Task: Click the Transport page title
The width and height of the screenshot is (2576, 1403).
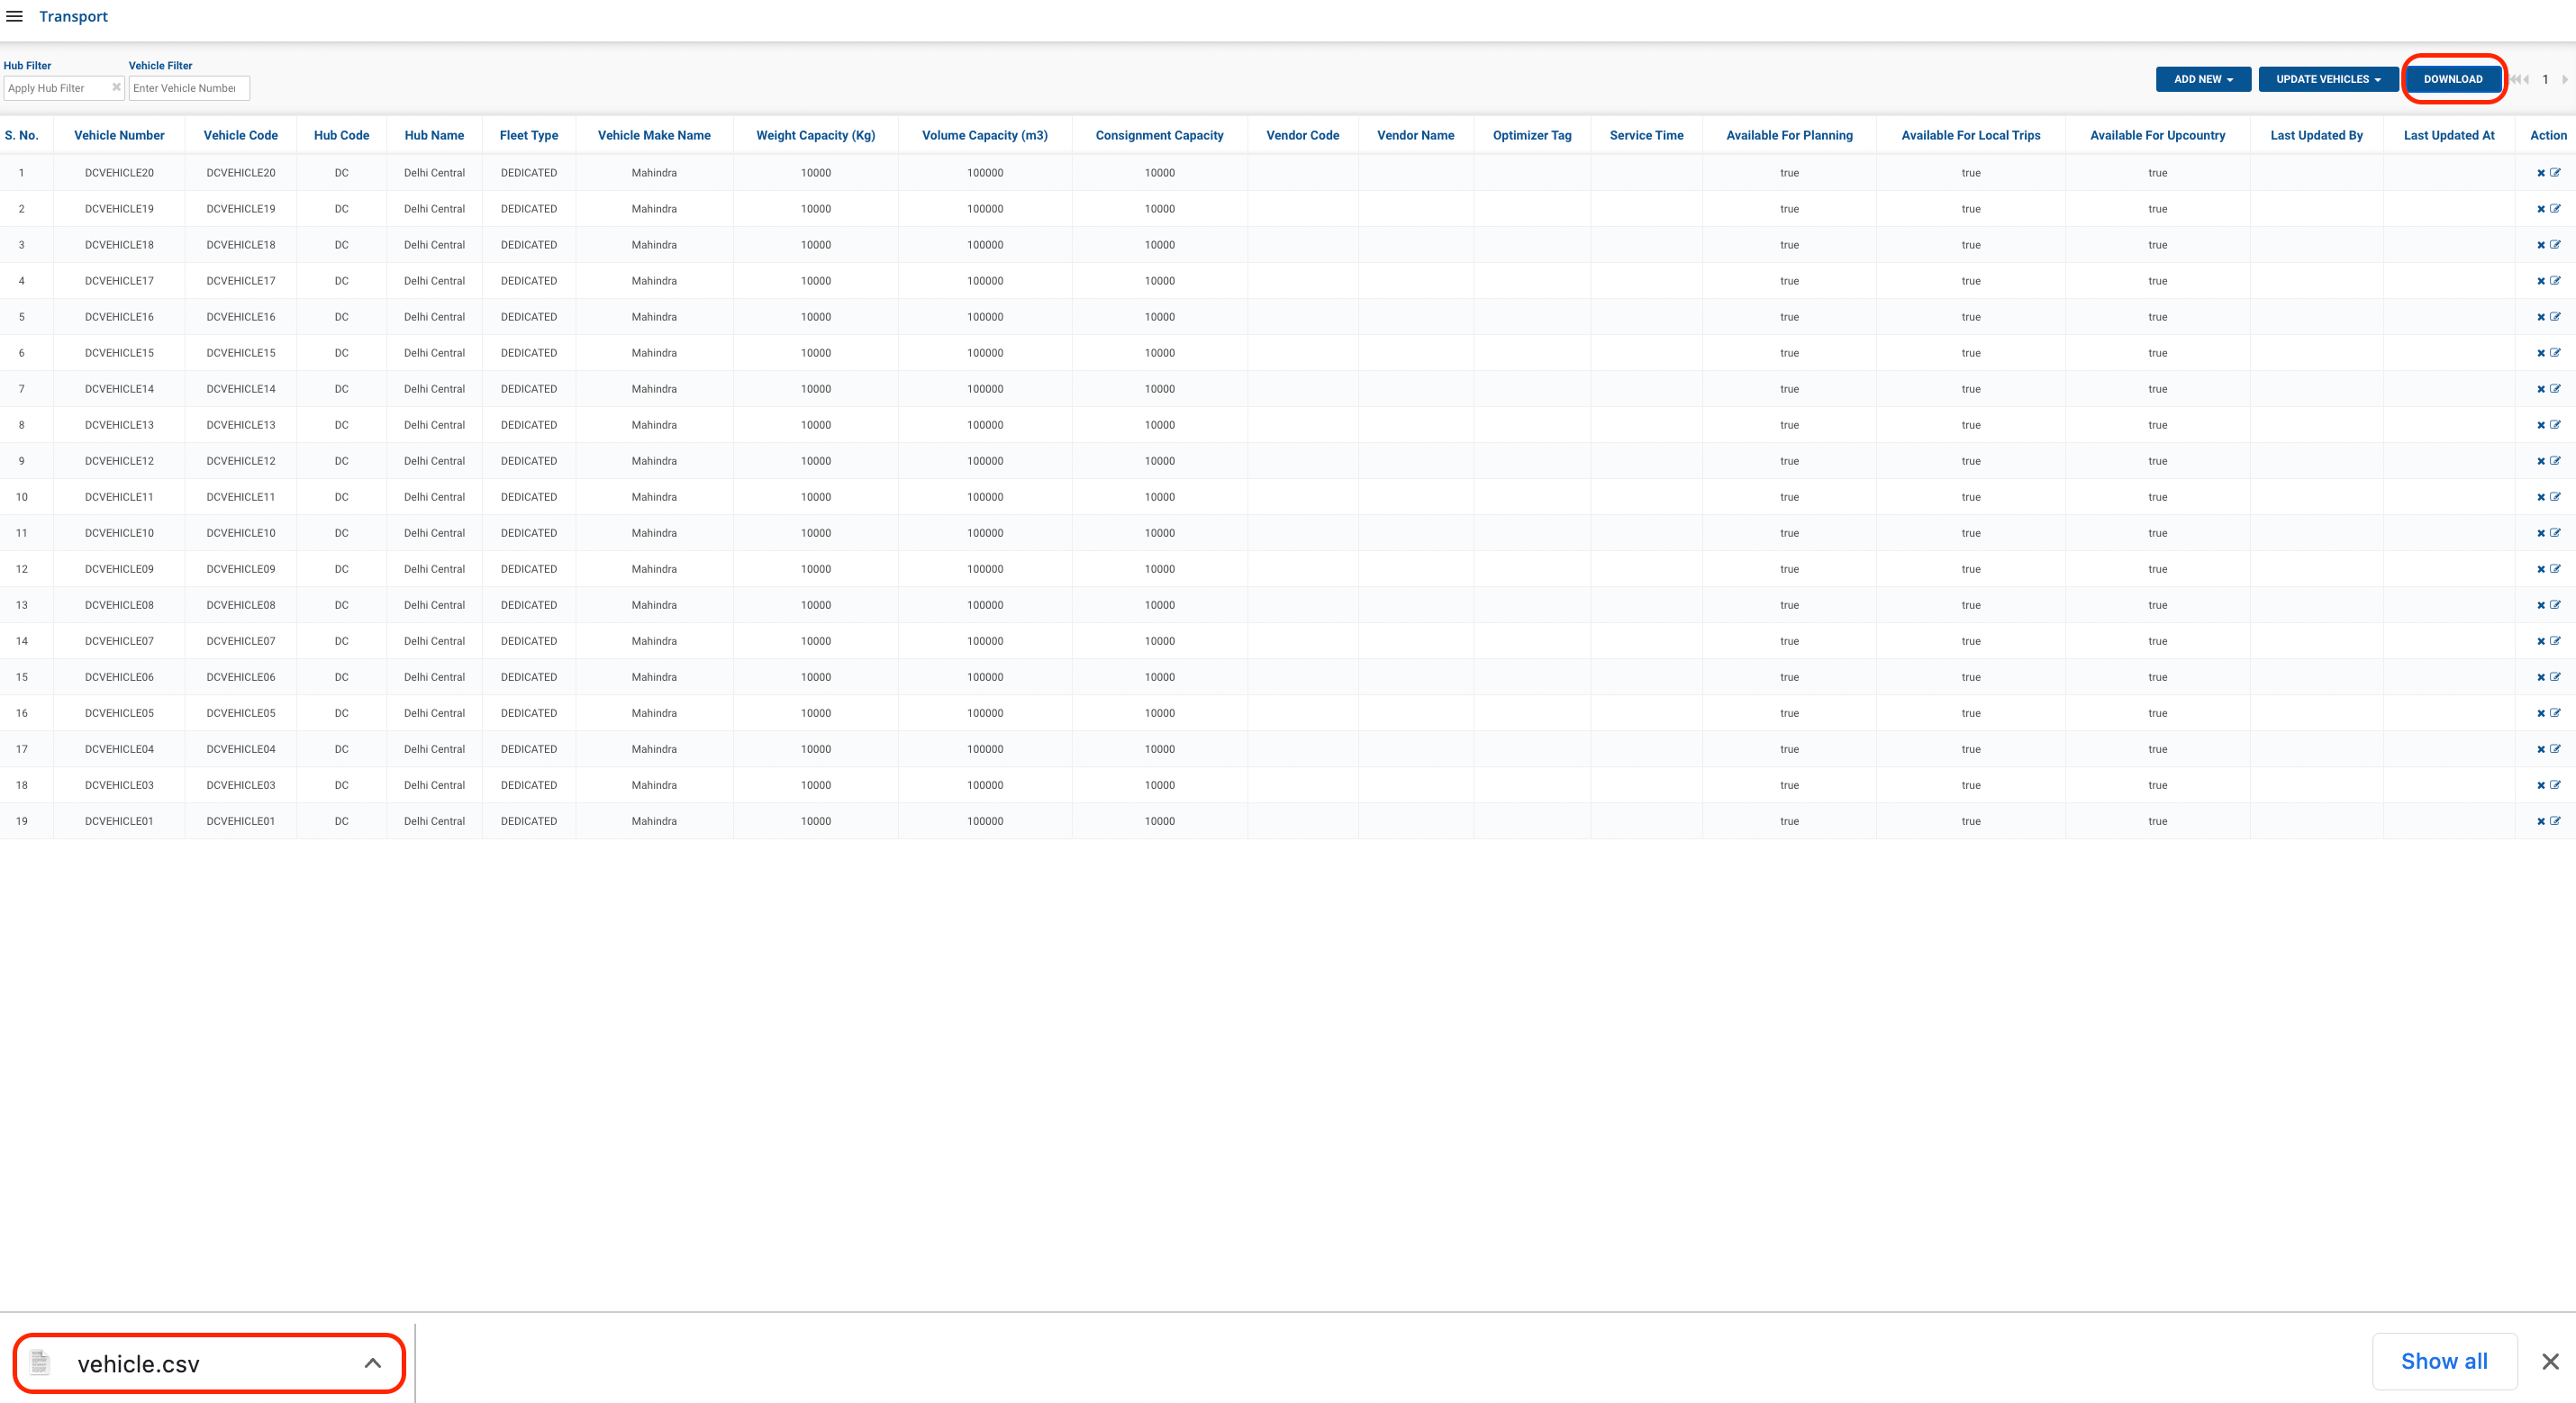Action: click(x=73, y=16)
